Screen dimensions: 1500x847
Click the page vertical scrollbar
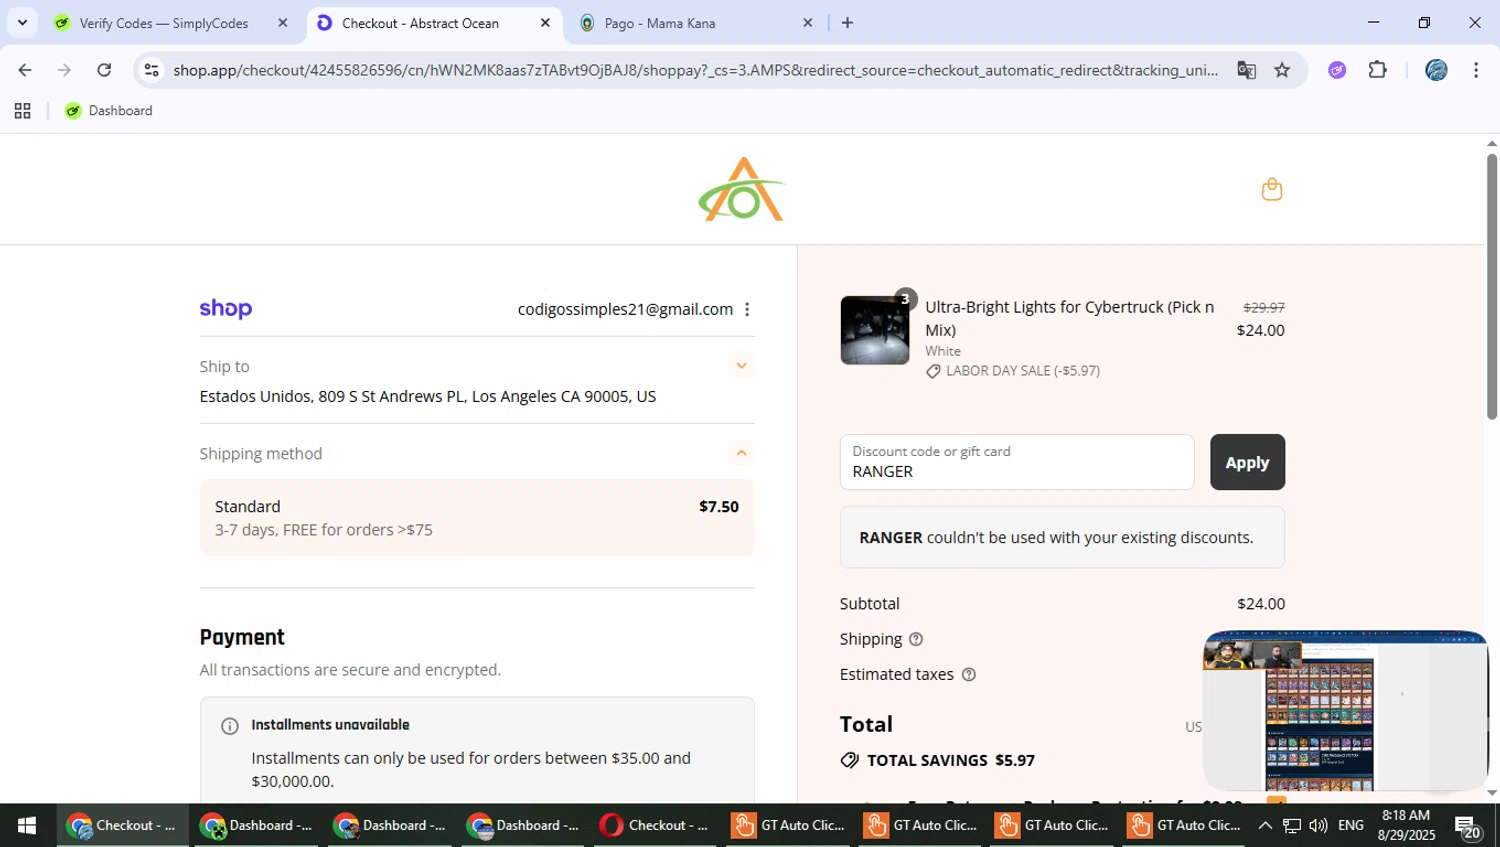(x=1491, y=286)
